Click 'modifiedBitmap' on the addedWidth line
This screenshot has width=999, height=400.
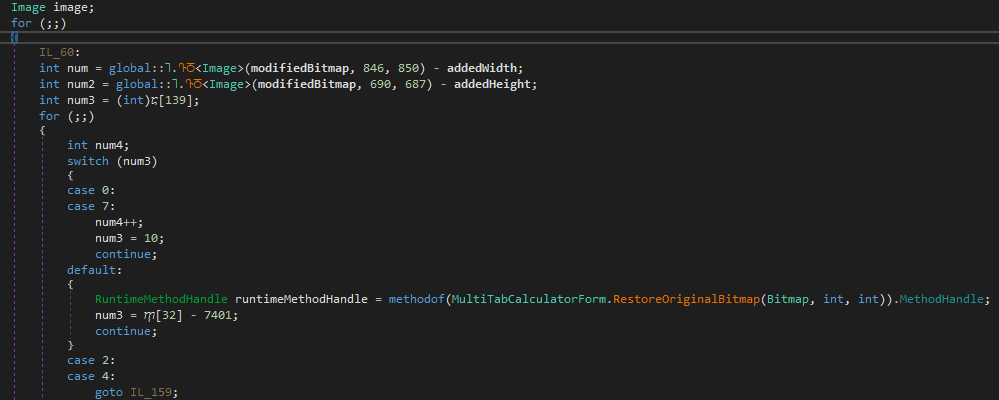point(300,68)
